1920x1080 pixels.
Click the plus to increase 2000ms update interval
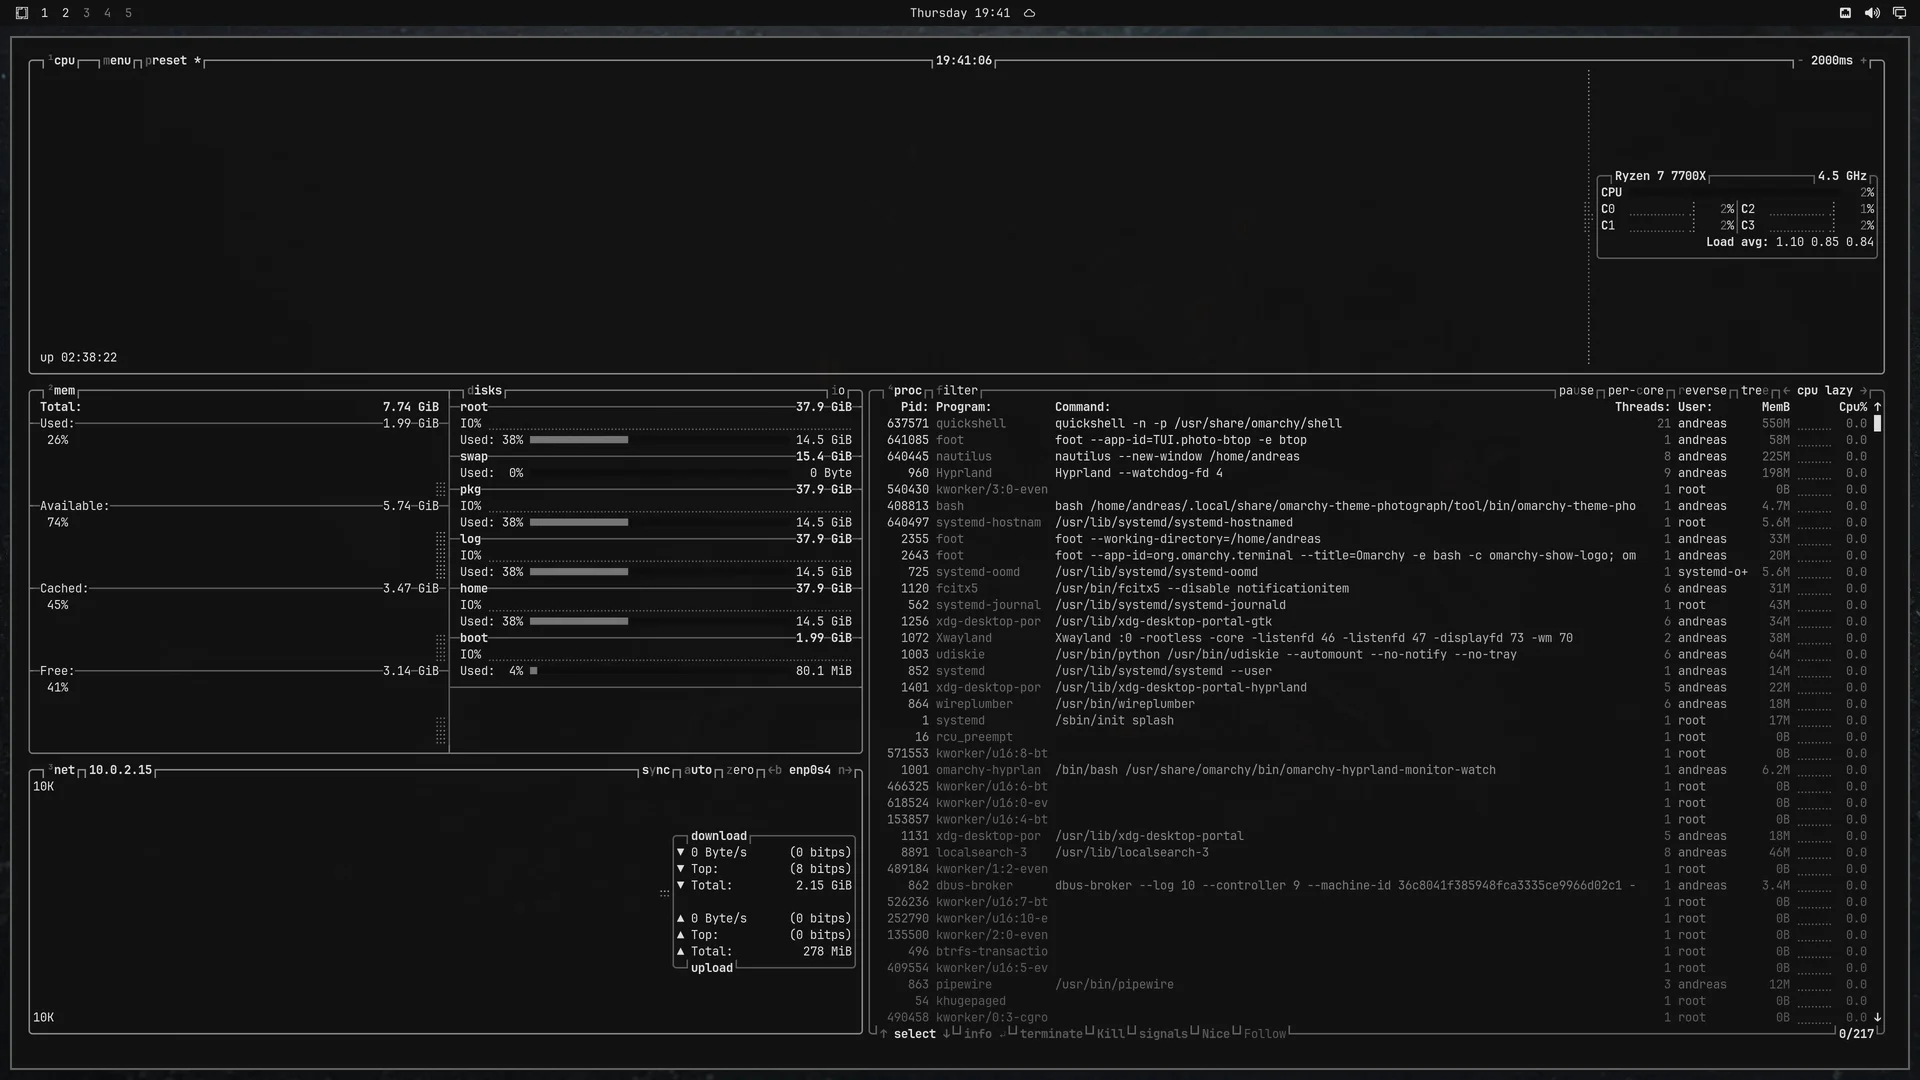click(x=1863, y=61)
